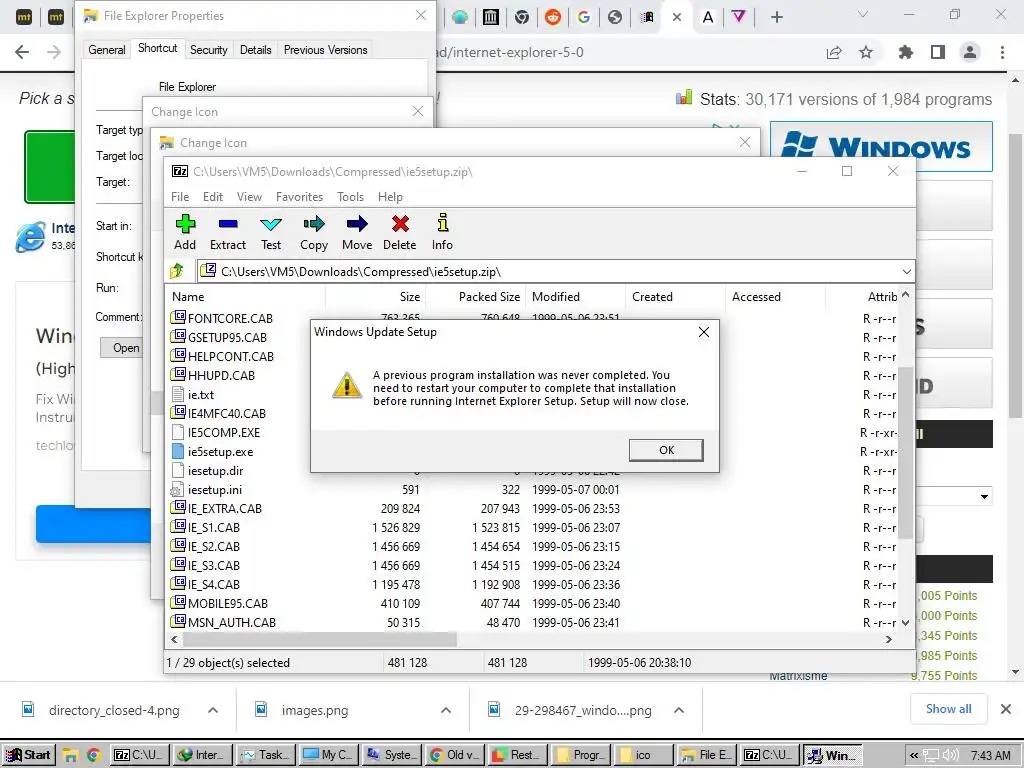
Task: Open the Help menu in 7-Zip
Action: pos(390,197)
